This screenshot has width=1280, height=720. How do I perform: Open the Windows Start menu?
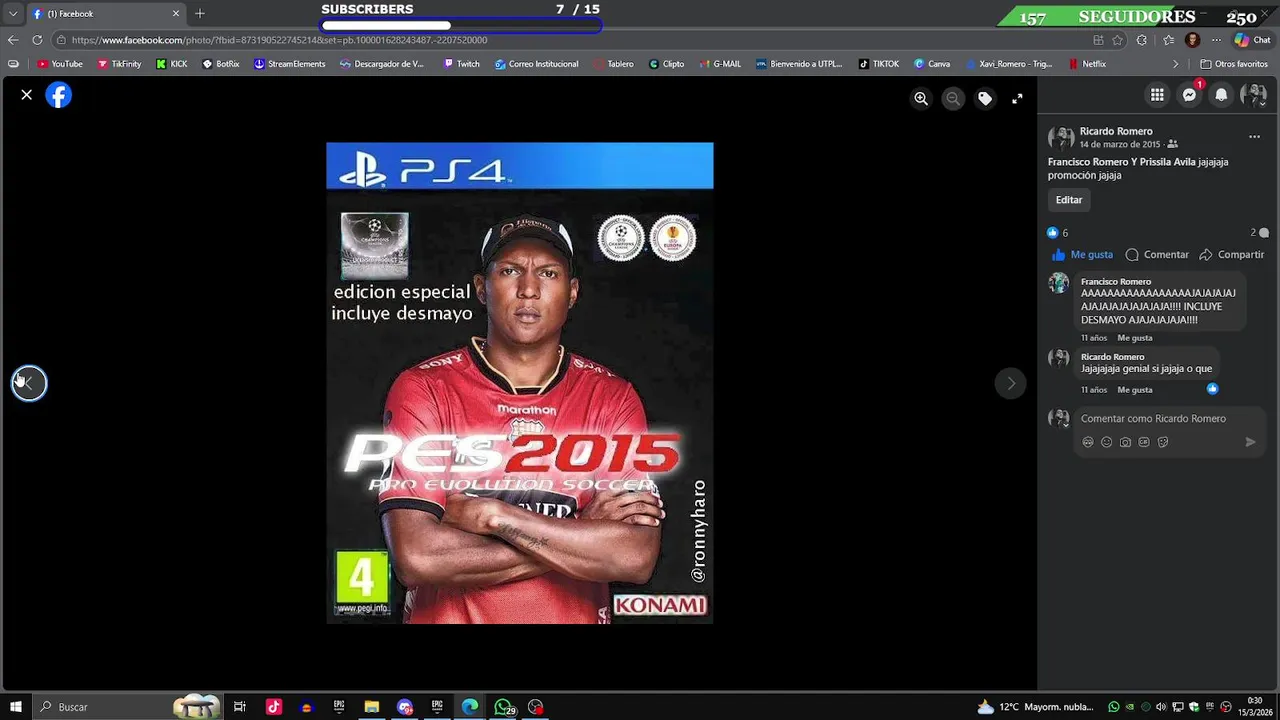[x=16, y=707]
